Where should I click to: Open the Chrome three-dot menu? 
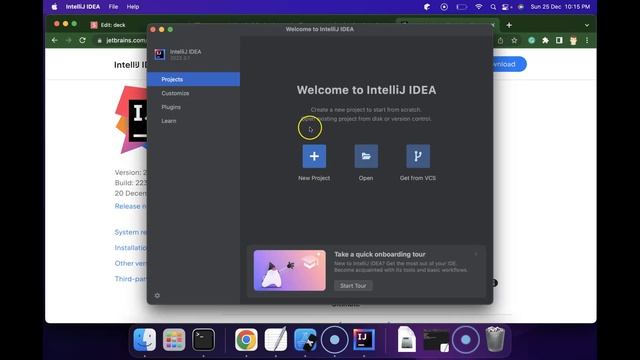pos(587,40)
